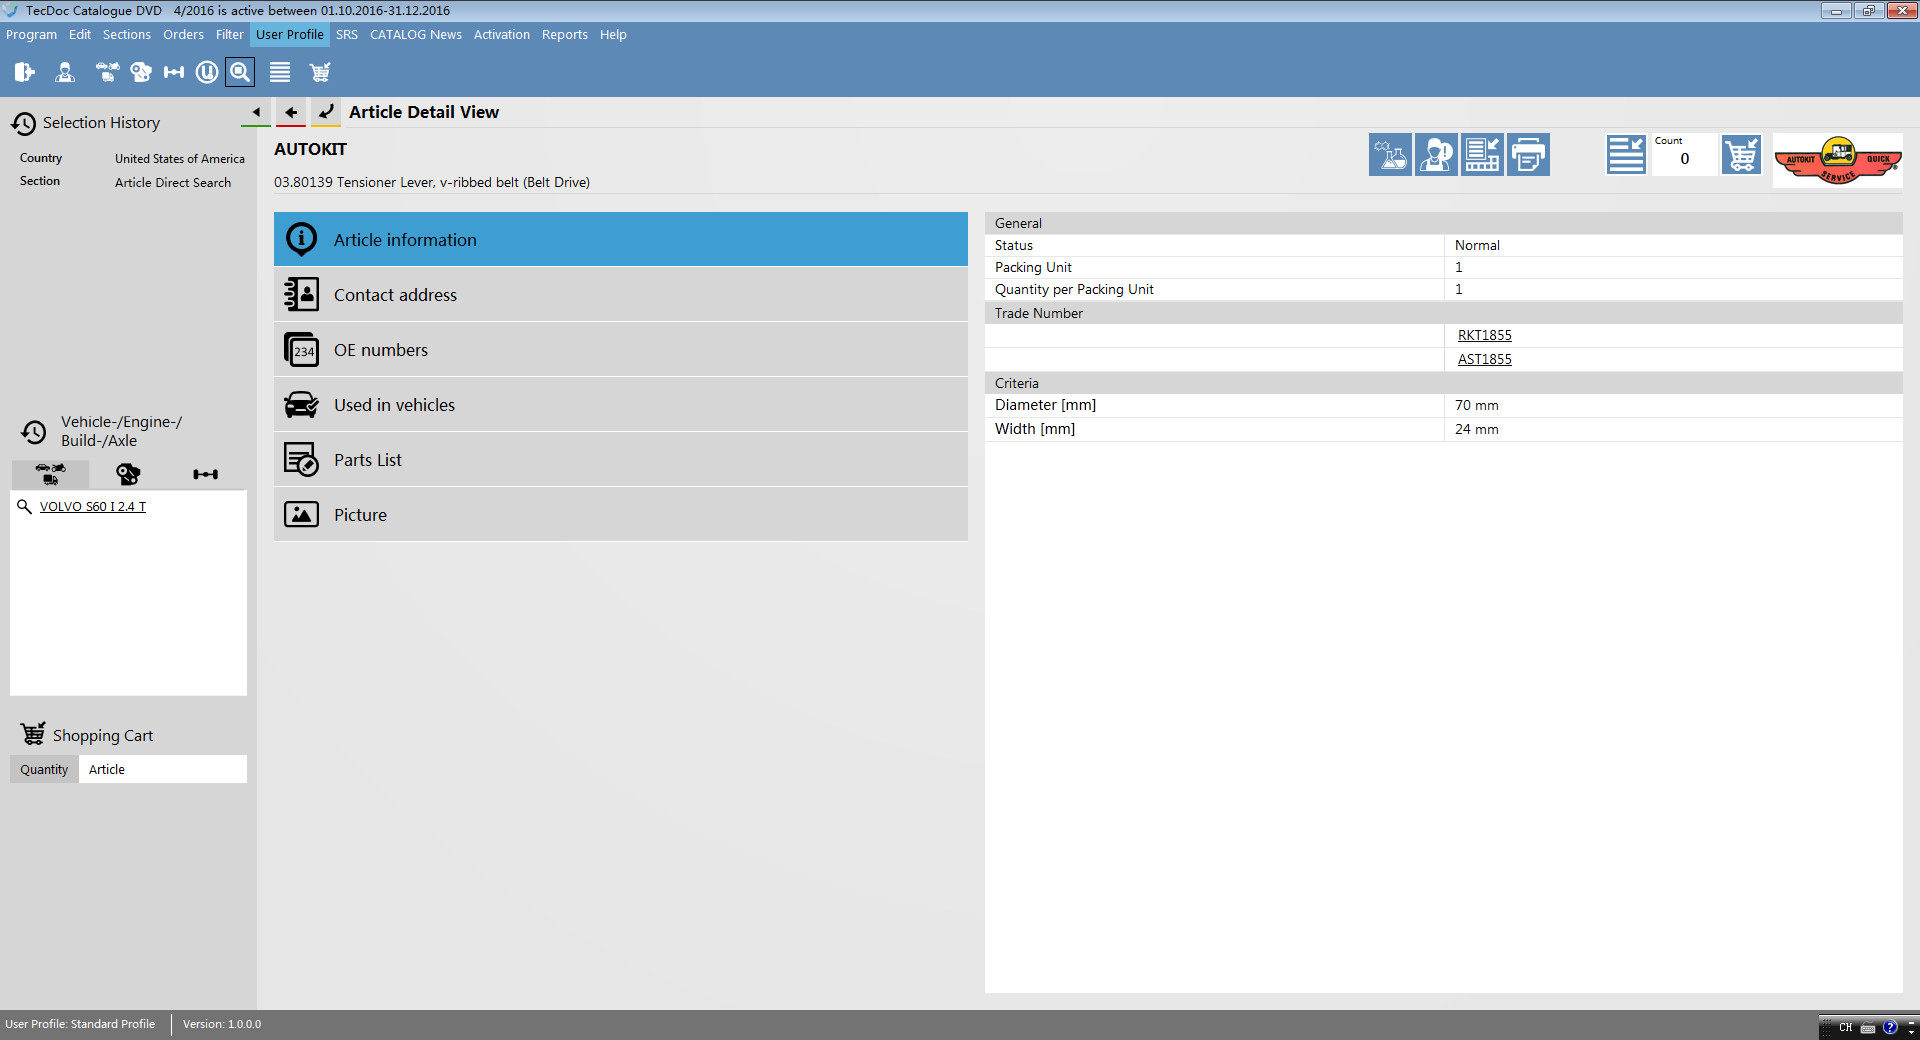Click 'User Profile: Standard Profile' in status bar

(x=80, y=1024)
